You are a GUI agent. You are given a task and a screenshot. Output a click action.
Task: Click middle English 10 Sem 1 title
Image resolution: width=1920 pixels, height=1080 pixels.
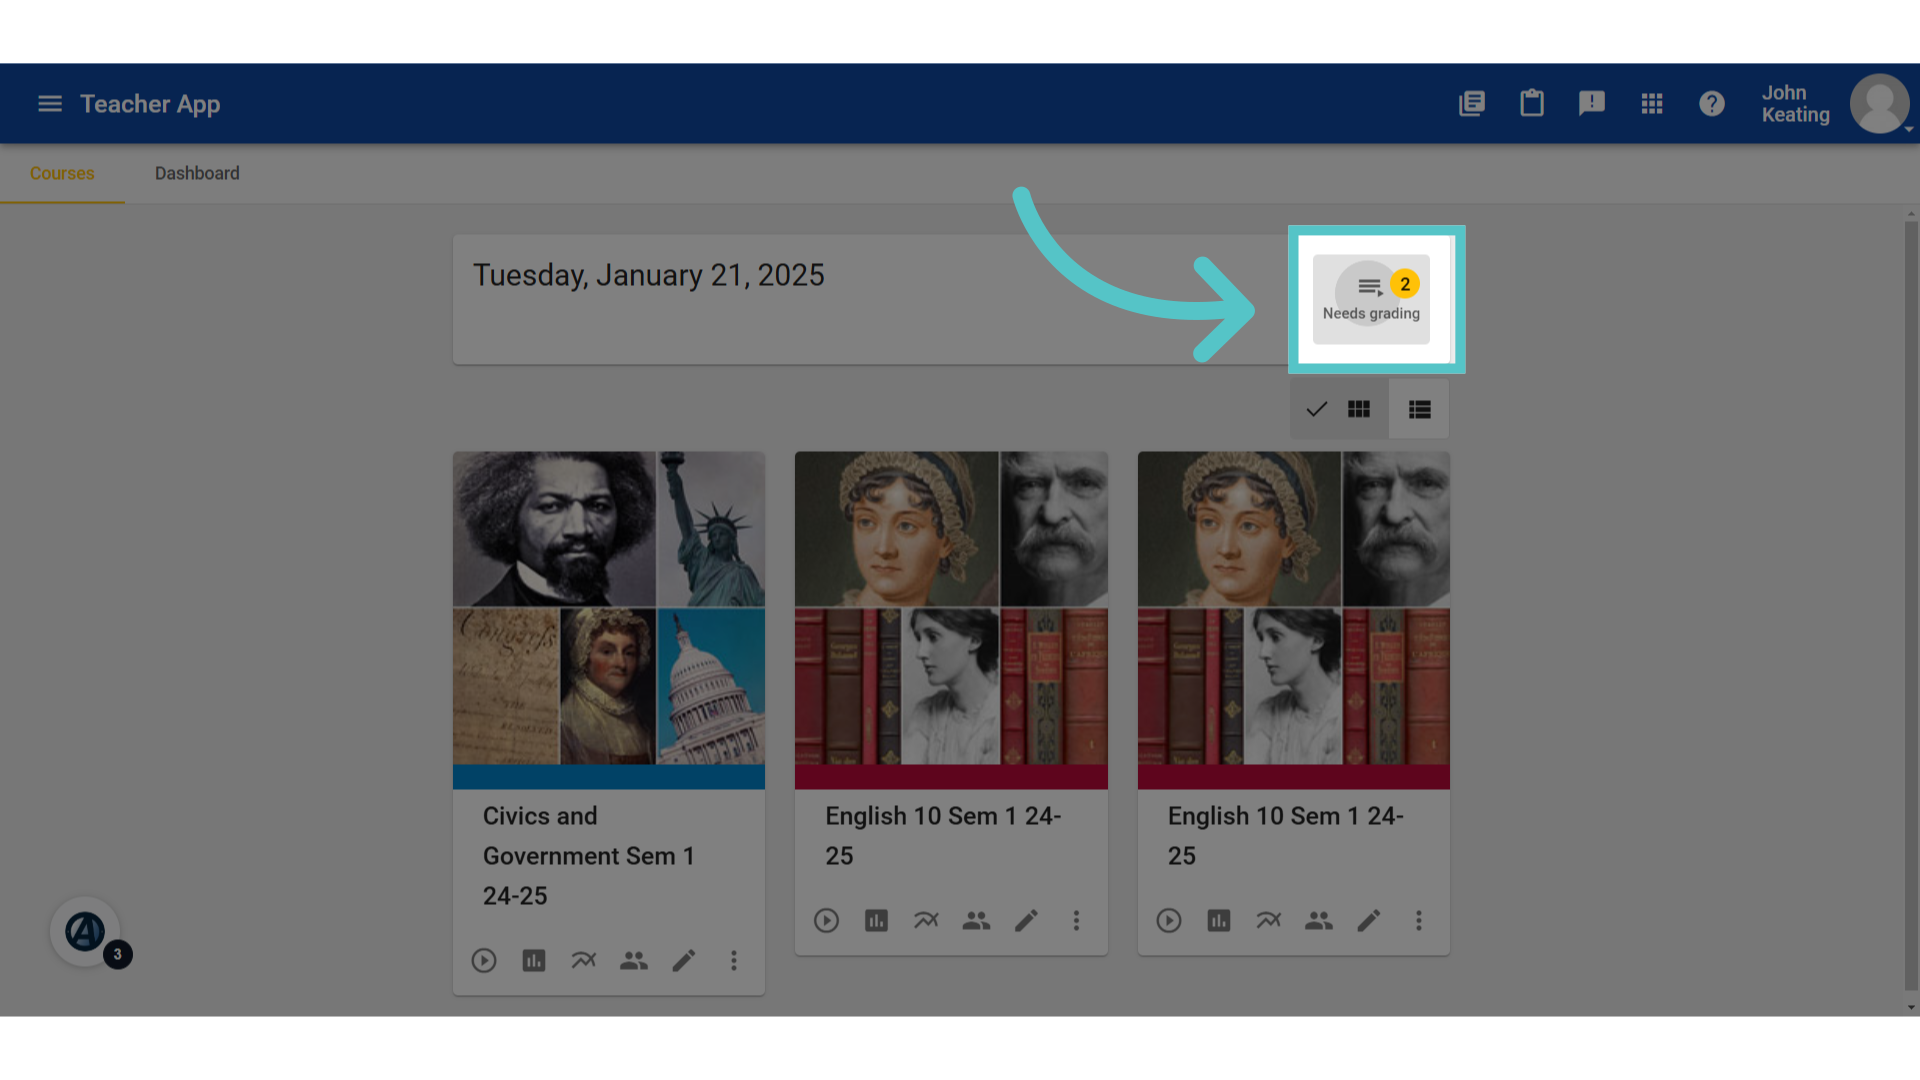point(943,836)
